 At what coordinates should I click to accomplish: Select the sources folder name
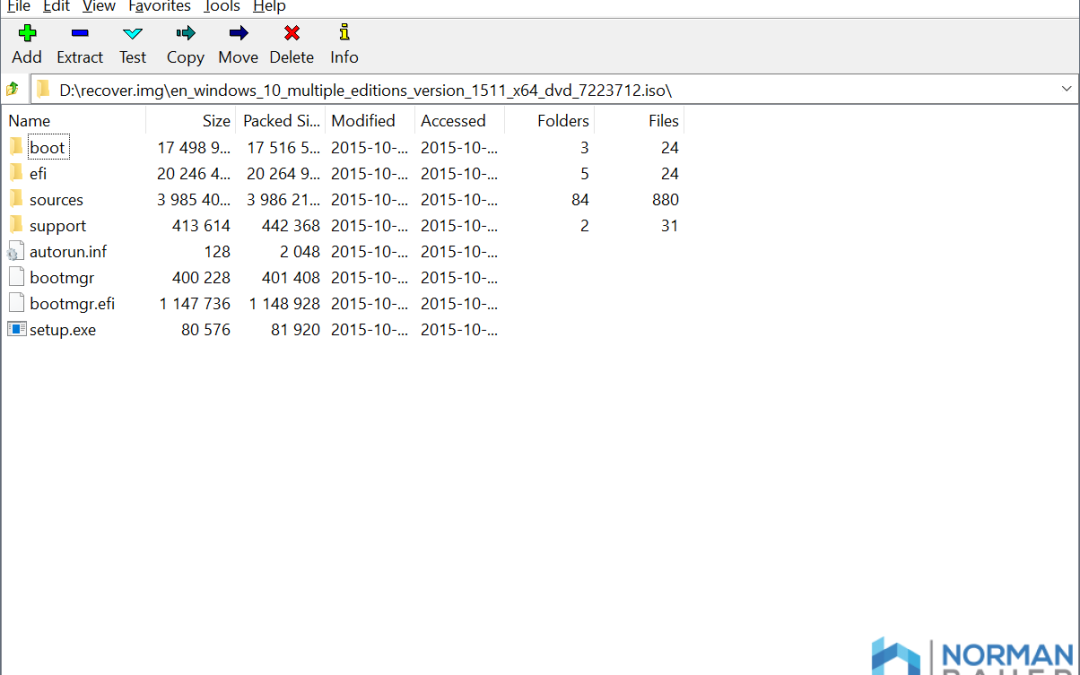point(56,200)
